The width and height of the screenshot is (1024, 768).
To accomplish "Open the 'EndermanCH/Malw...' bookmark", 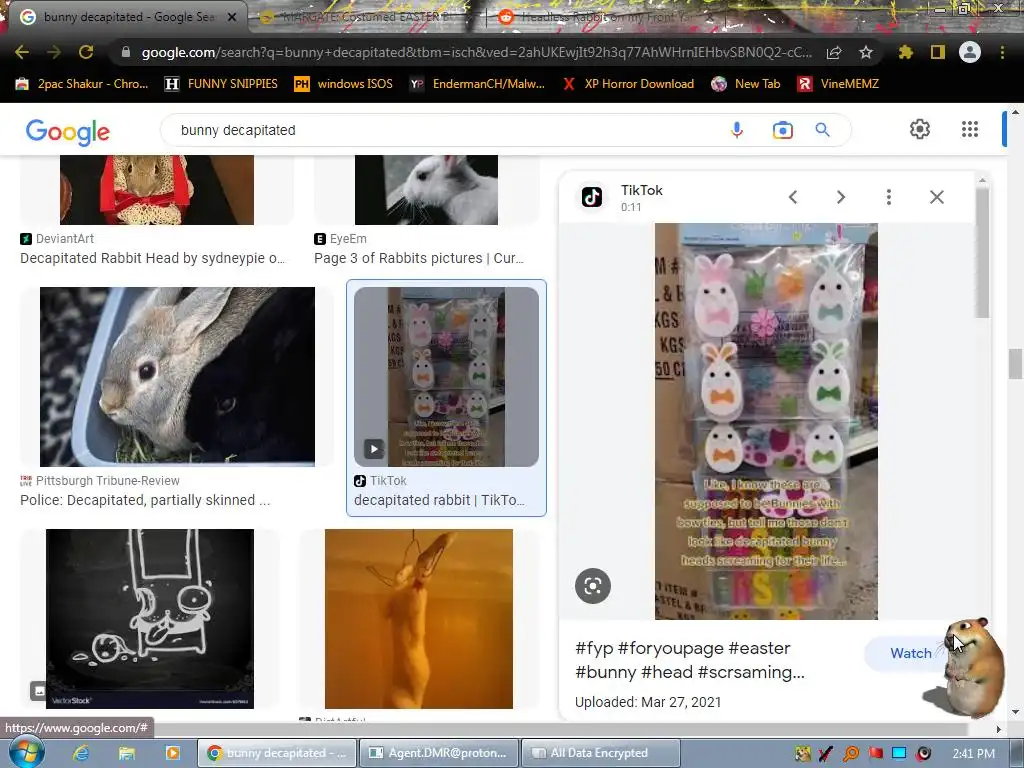I will click(x=477, y=84).
